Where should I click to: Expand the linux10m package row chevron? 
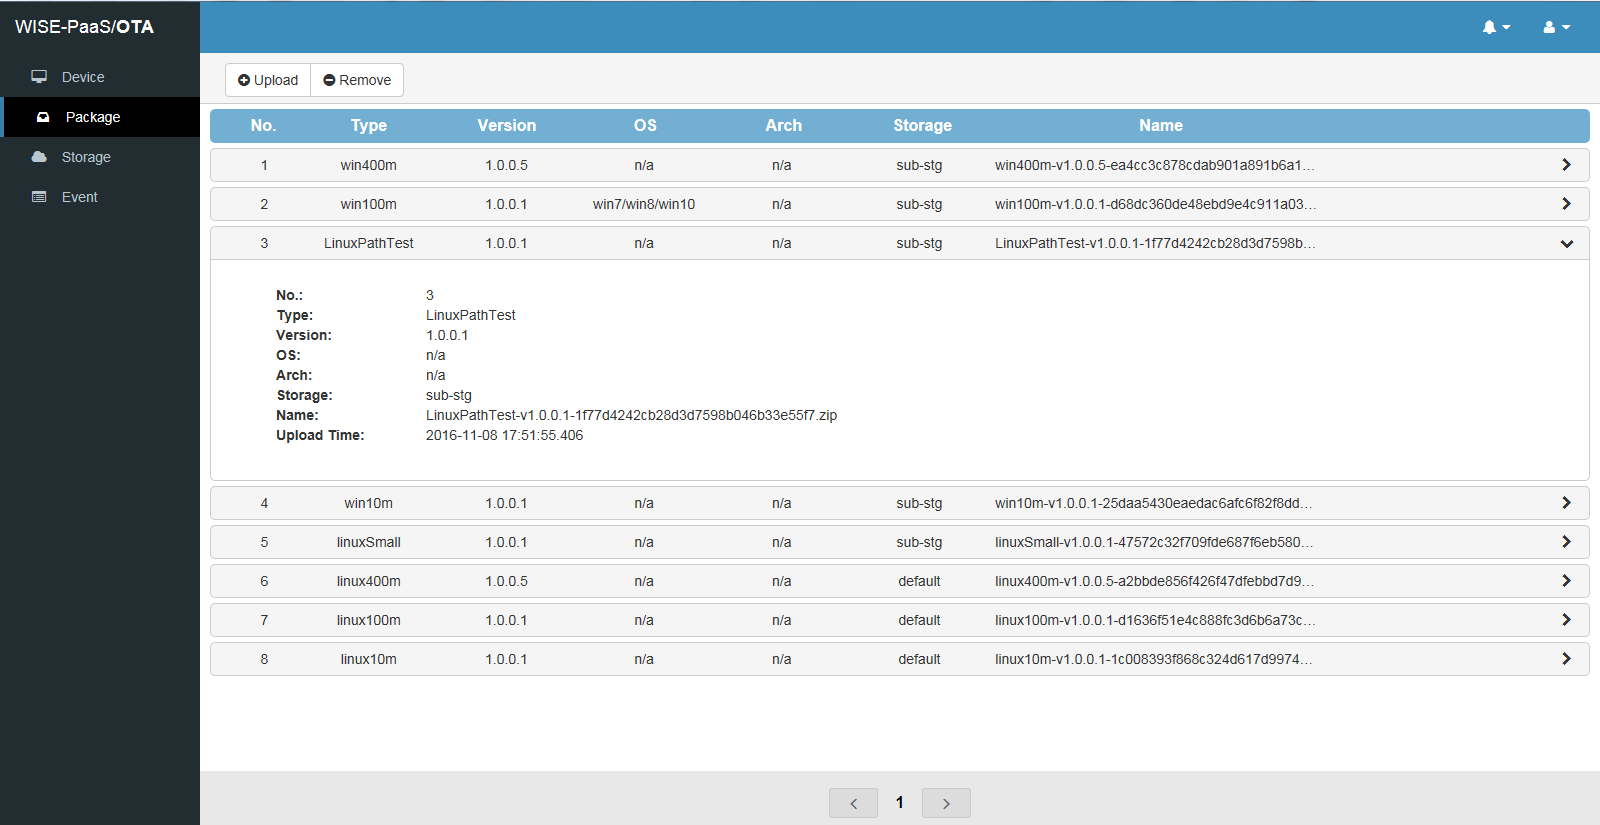[x=1566, y=659]
